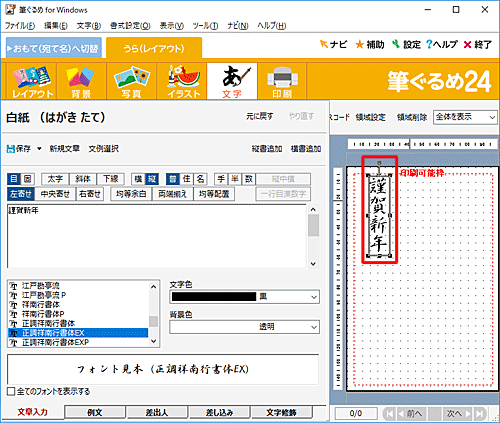Go to previous record 前へ
Viewport: 500px width, 423px height.
[x=411, y=414]
